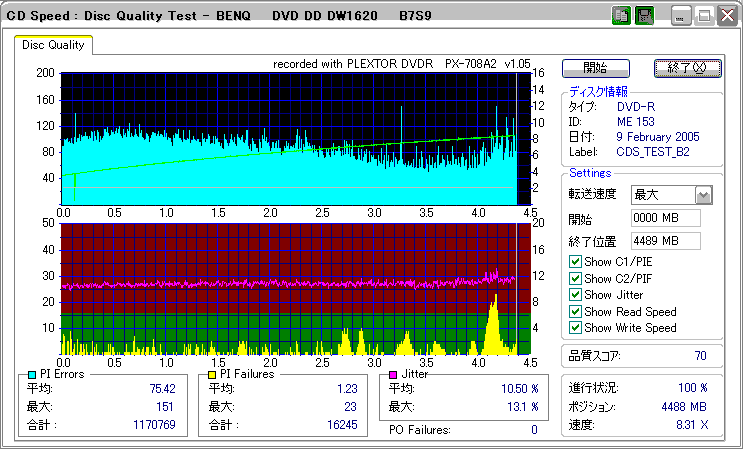Click the cyan PI Errors legend square
743x449 pixels.
click(x=31, y=374)
